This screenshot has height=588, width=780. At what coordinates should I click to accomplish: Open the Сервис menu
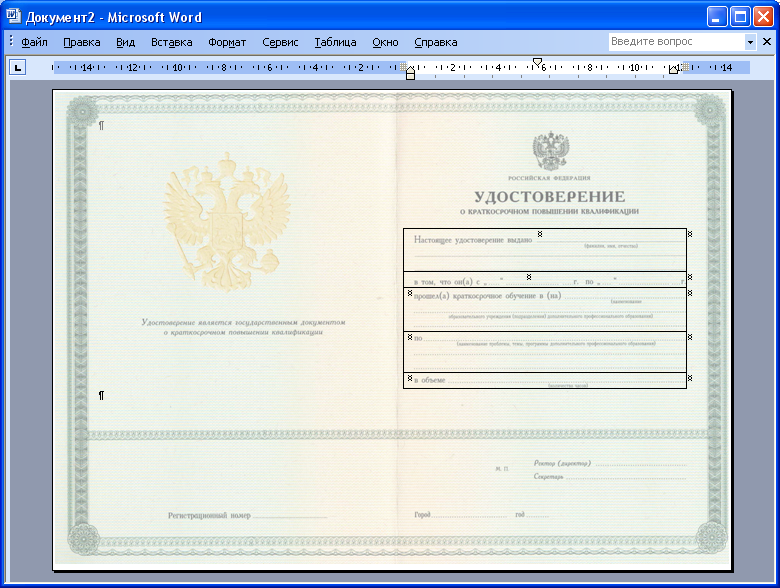(x=280, y=42)
